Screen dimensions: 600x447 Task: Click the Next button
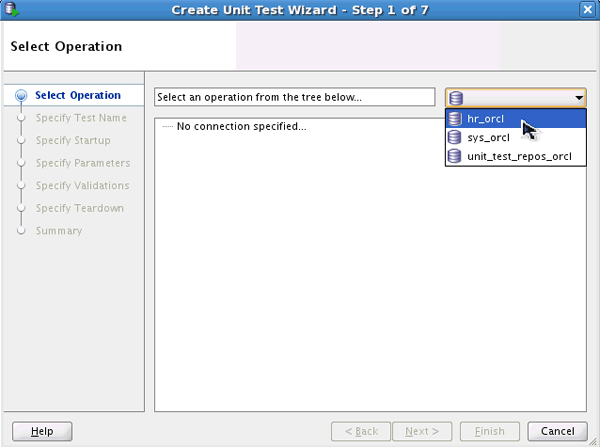tap(421, 431)
